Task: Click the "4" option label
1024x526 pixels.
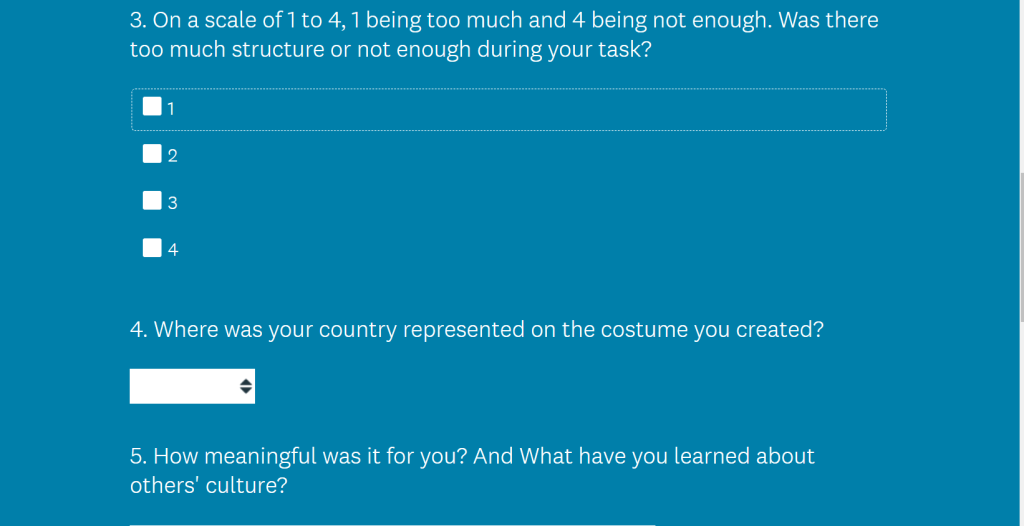Action: click(172, 250)
